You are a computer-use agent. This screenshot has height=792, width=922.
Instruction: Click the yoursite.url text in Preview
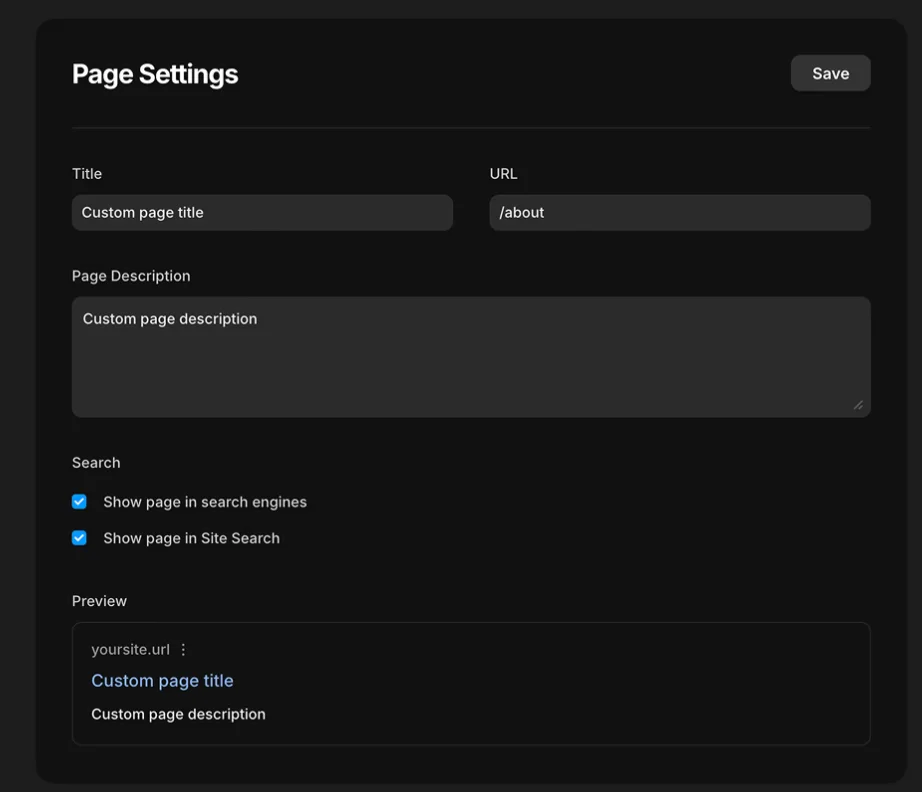130,649
